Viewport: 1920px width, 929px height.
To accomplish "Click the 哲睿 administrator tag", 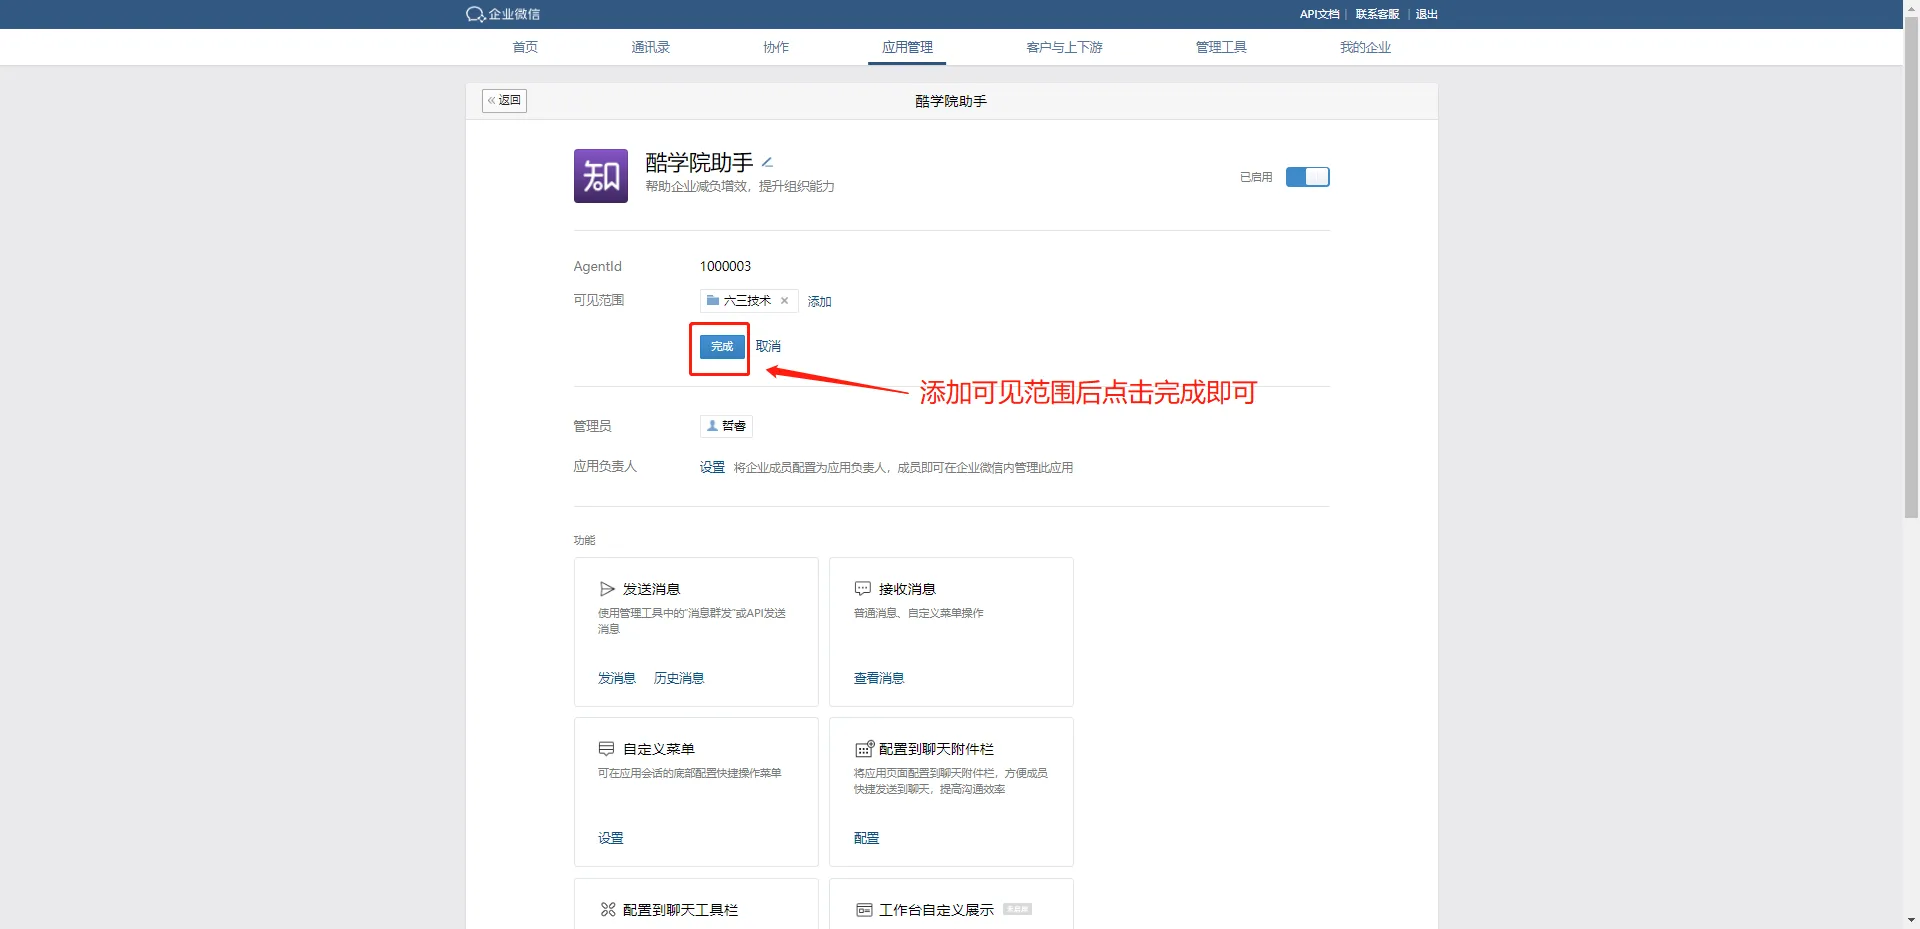I will pos(726,426).
